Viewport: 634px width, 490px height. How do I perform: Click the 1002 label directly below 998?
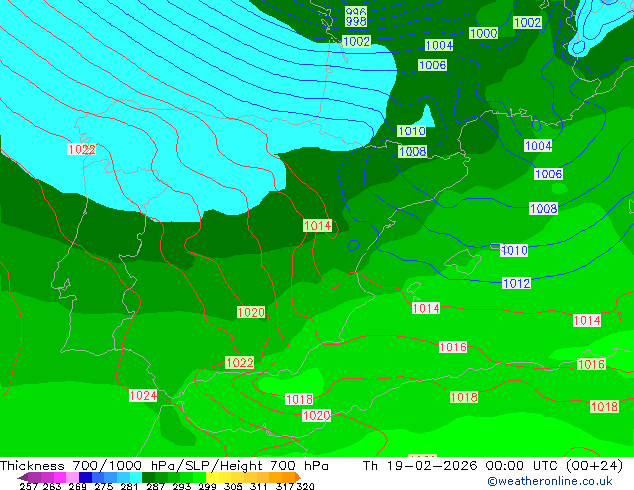click(356, 41)
